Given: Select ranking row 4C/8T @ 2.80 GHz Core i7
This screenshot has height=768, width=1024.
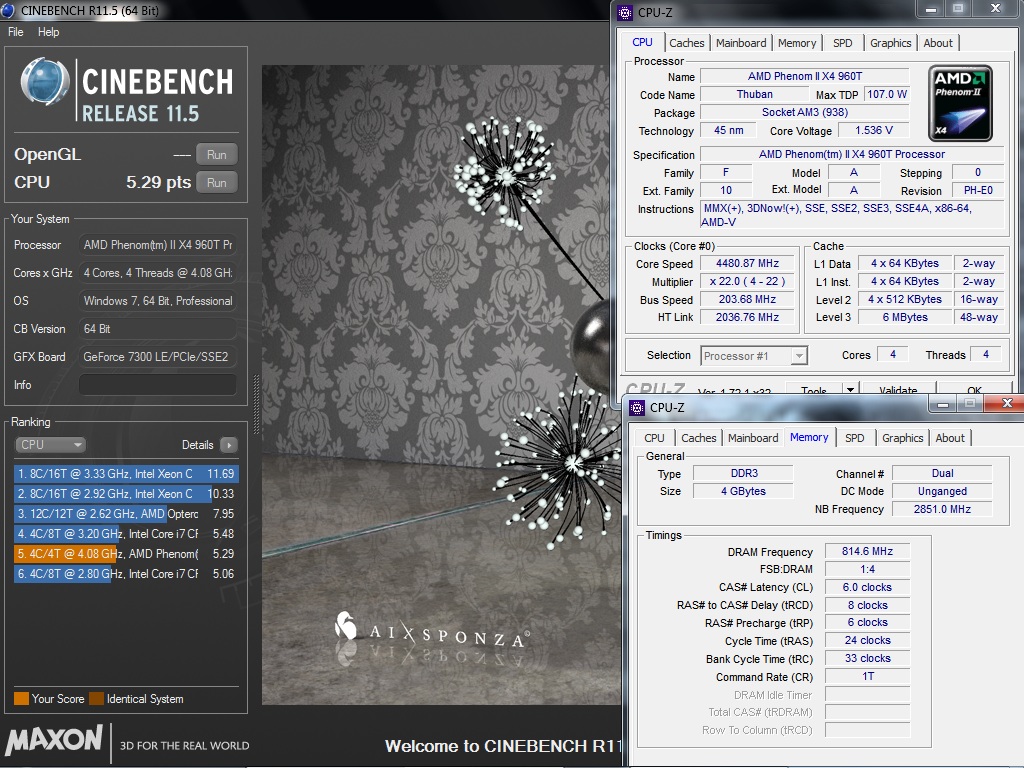Looking at the screenshot, I should (126, 573).
